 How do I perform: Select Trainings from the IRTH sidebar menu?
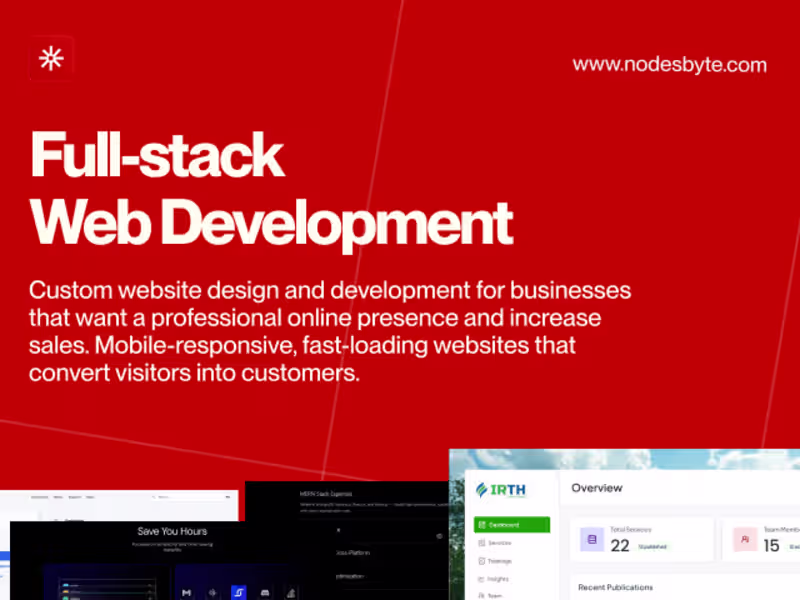[492, 561]
